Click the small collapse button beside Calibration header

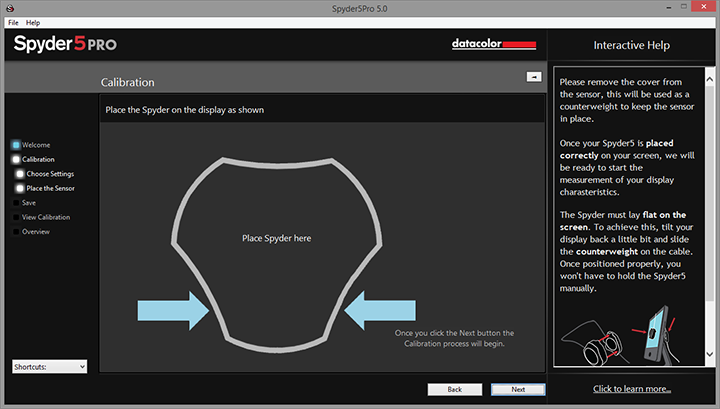tap(533, 77)
